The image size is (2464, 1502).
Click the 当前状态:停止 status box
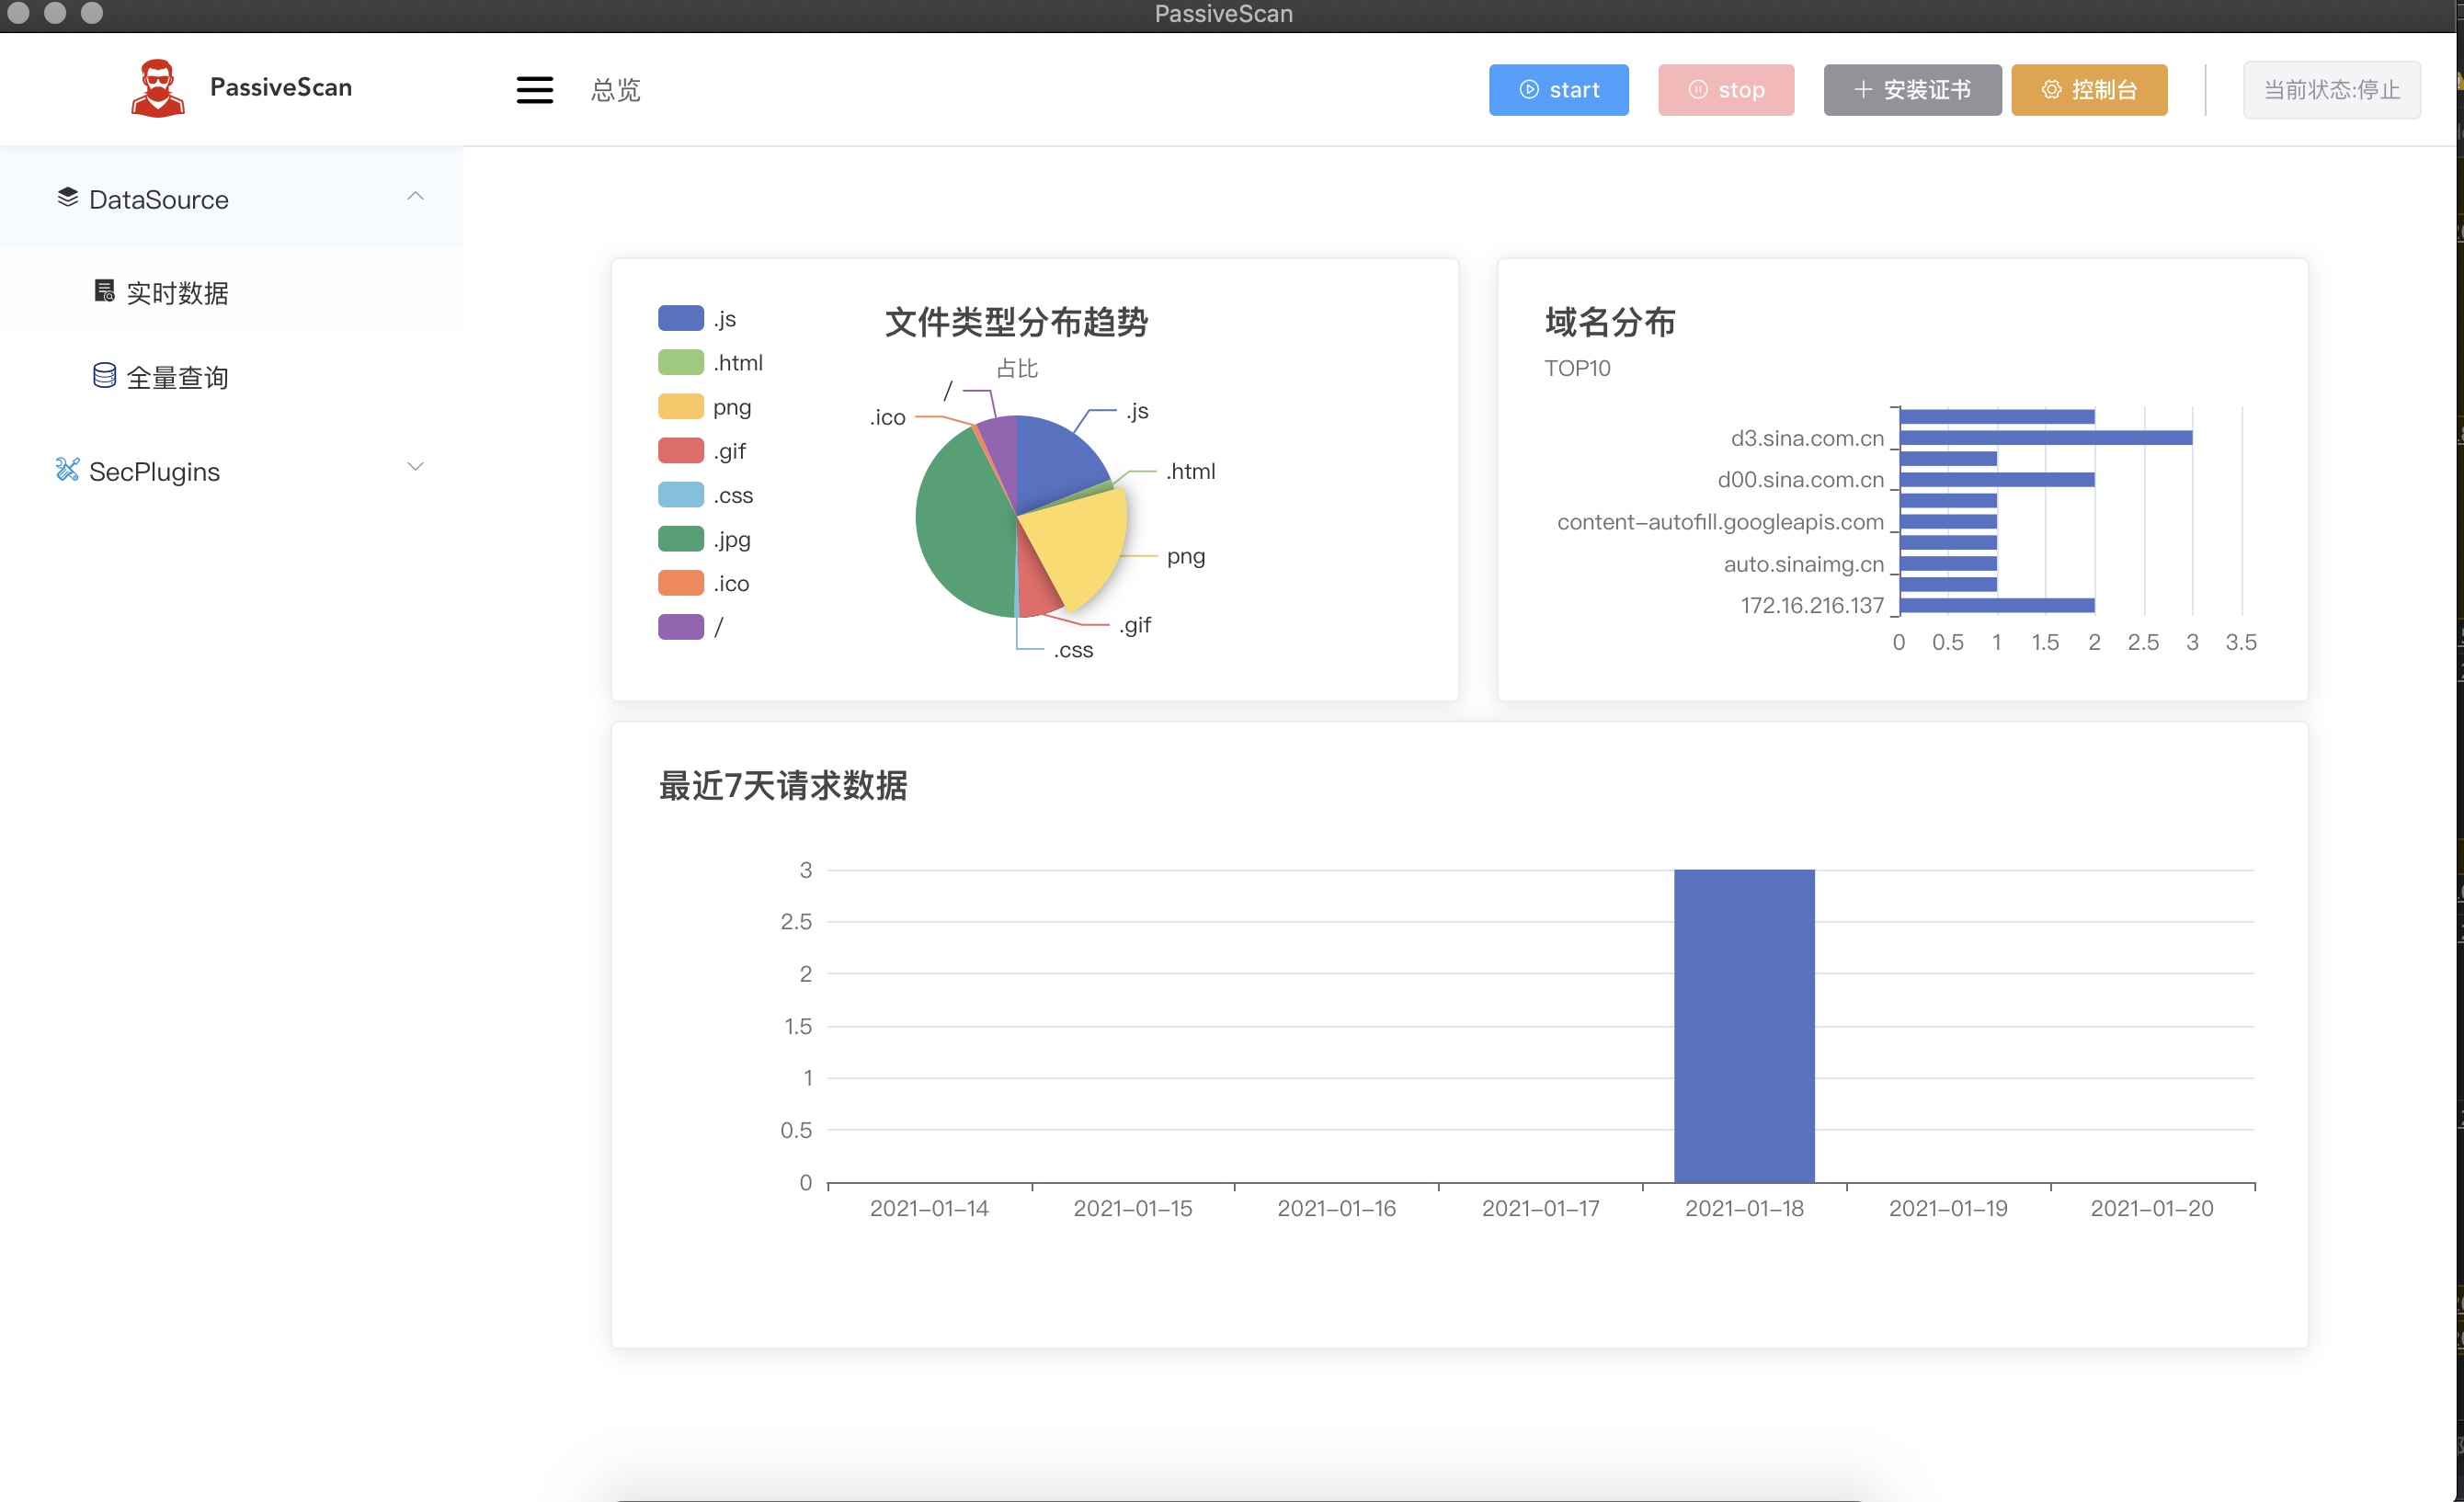coord(2330,90)
